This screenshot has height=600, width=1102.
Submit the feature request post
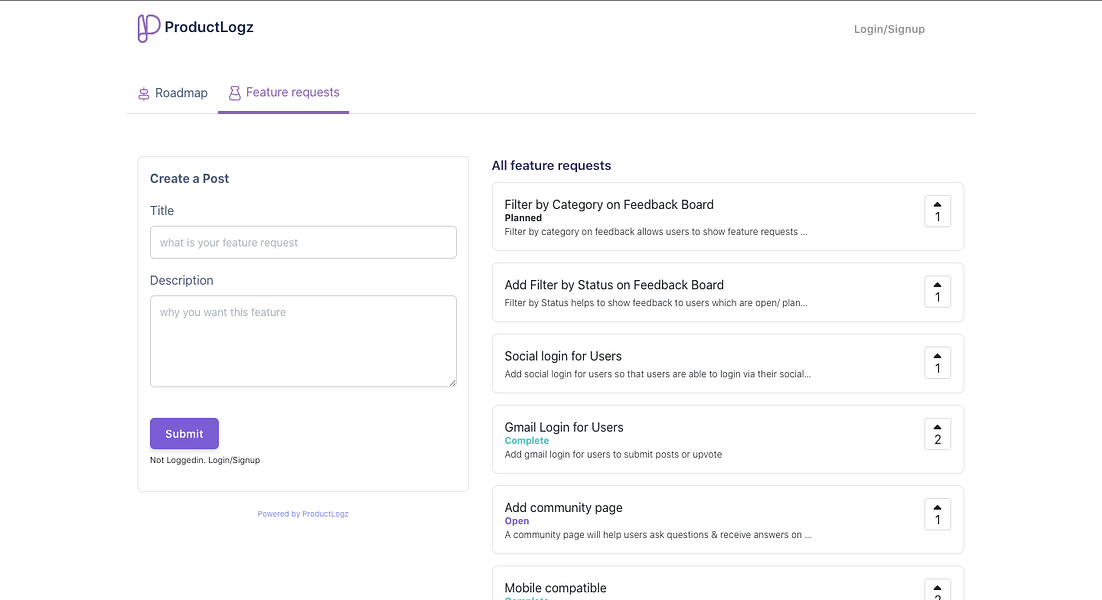[x=184, y=434]
